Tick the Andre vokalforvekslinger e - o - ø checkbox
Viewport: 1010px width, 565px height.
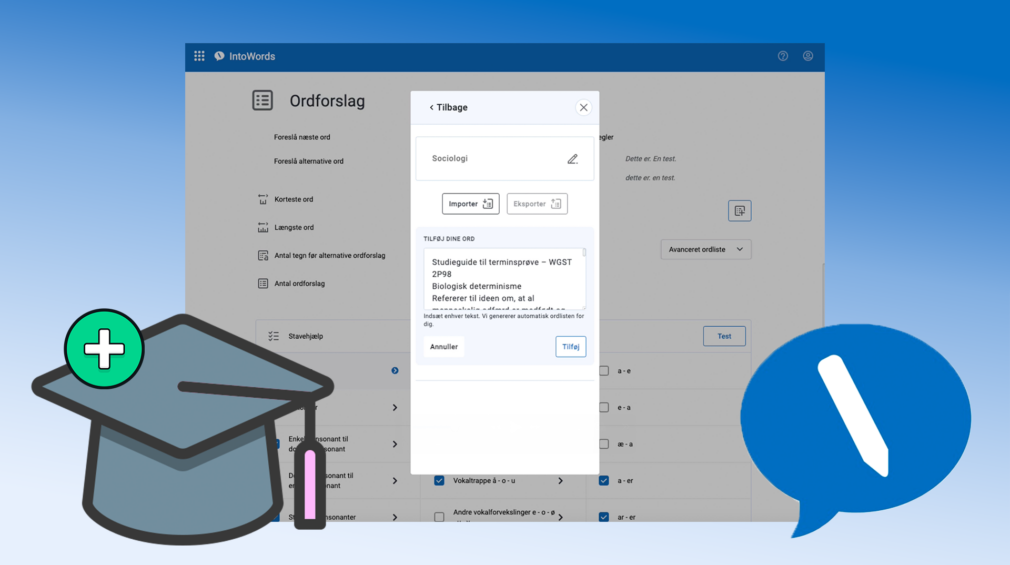(x=439, y=517)
